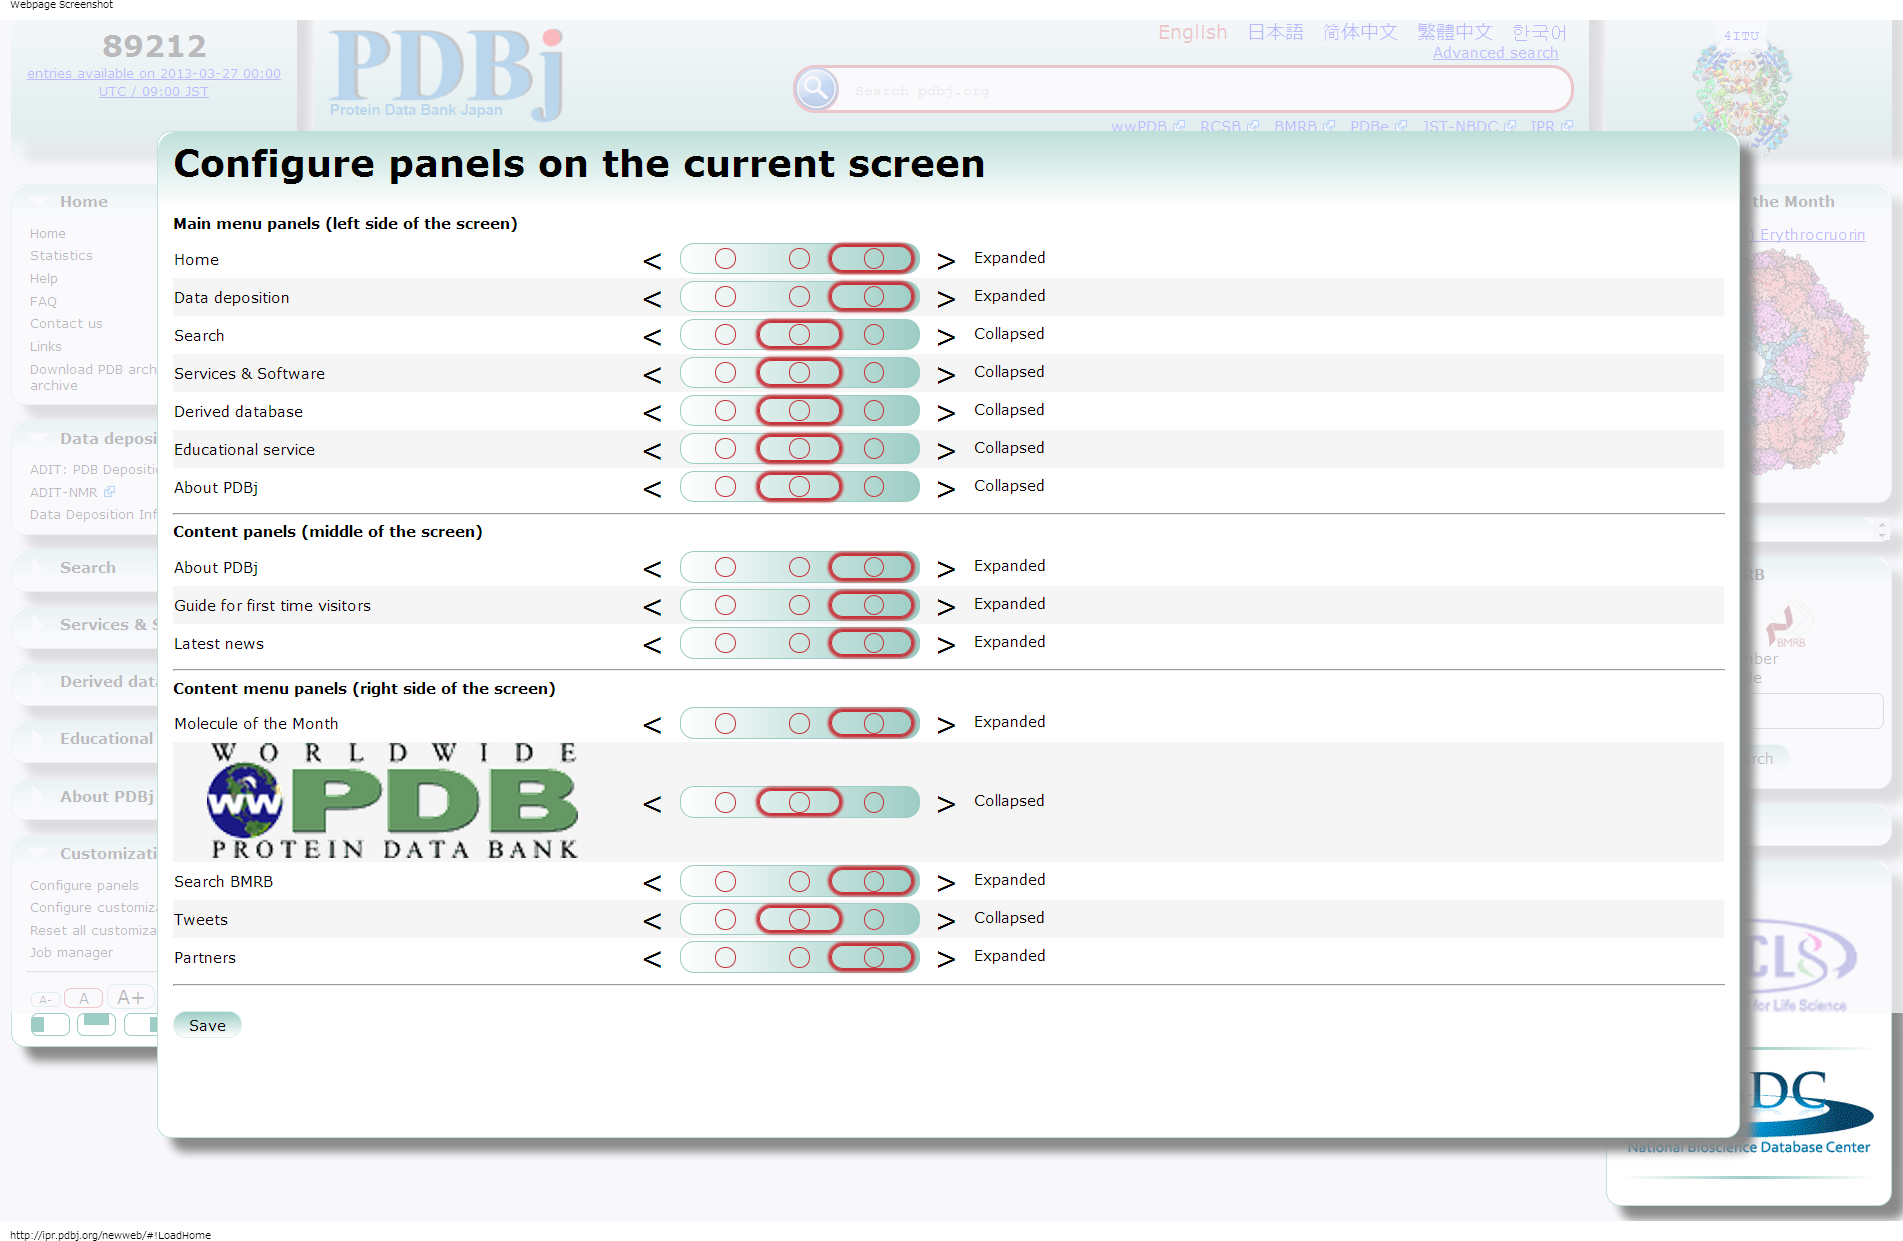Expand the Search sidebar panel

pos(38,567)
